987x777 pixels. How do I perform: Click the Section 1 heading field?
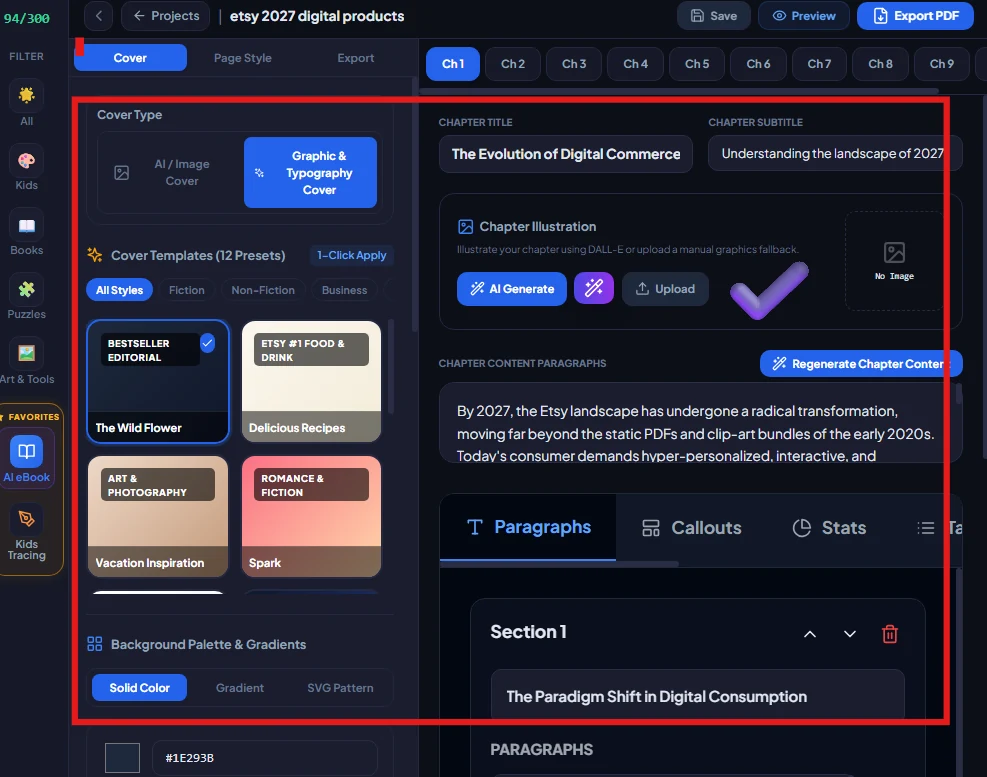tap(697, 695)
